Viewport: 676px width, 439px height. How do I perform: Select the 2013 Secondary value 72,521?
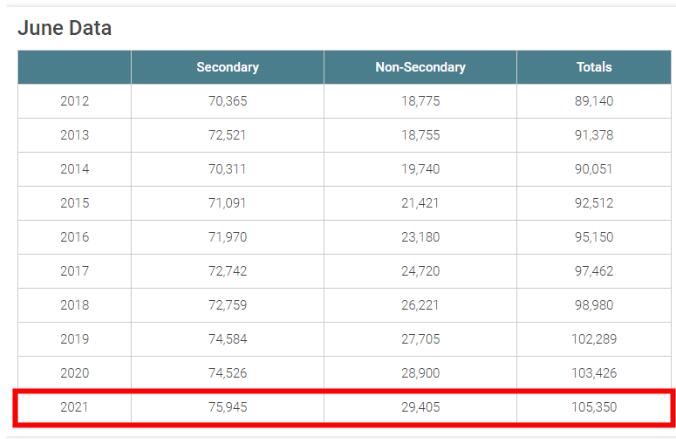coord(227,135)
